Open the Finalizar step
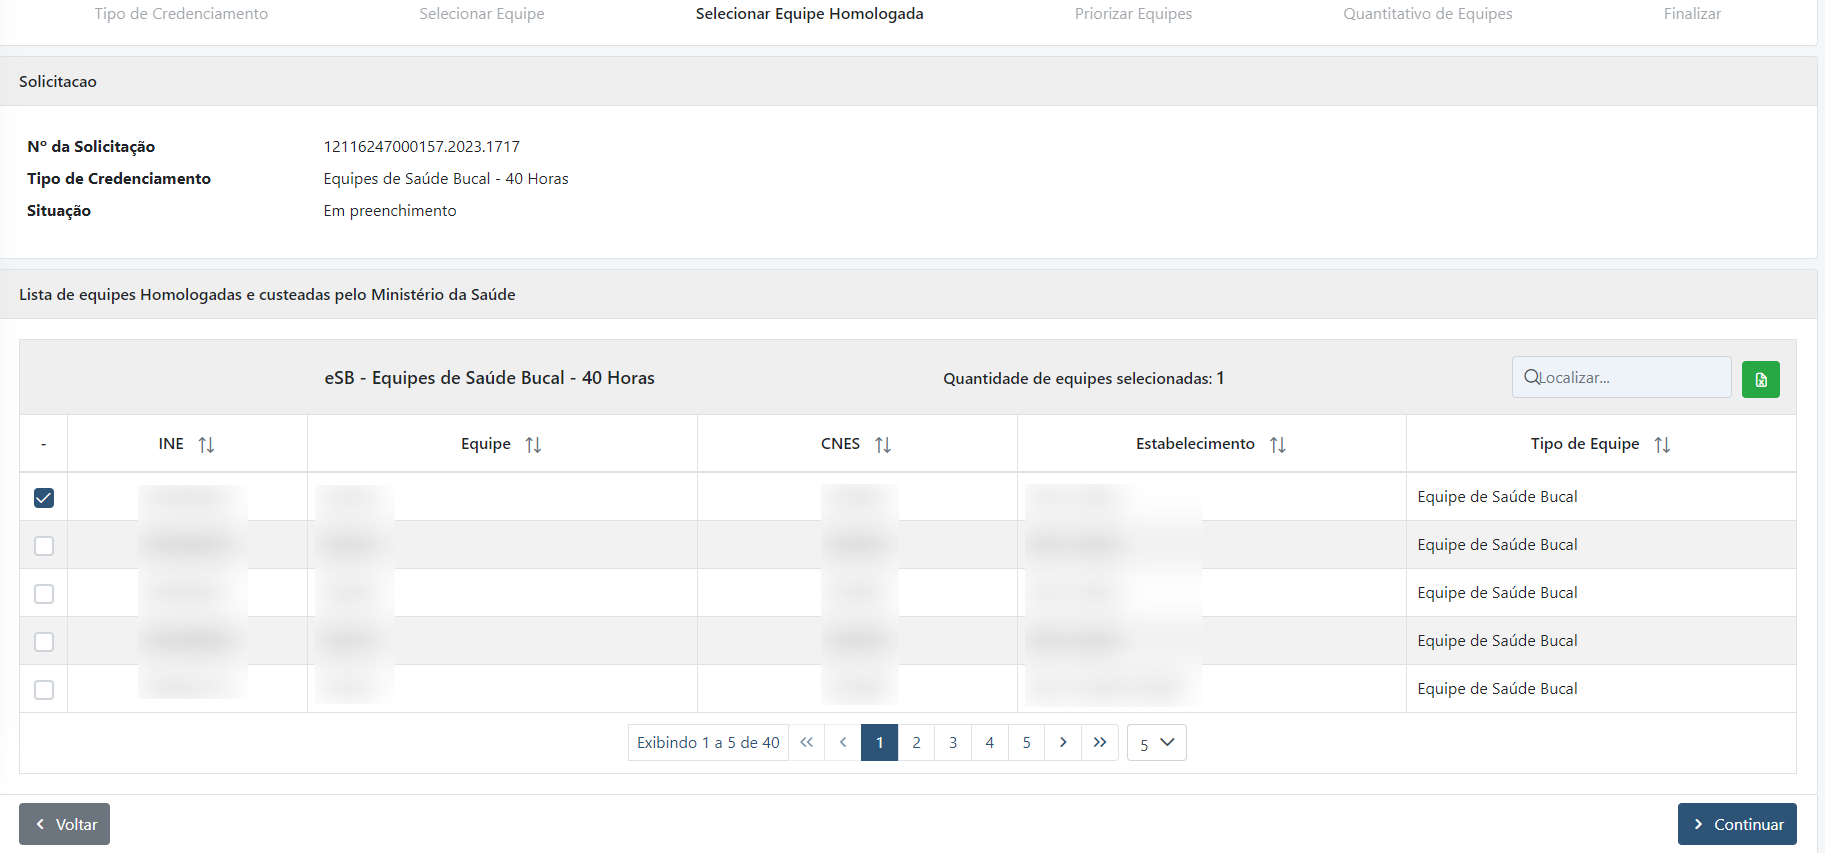 pyautogui.click(x=1692, y=14)
